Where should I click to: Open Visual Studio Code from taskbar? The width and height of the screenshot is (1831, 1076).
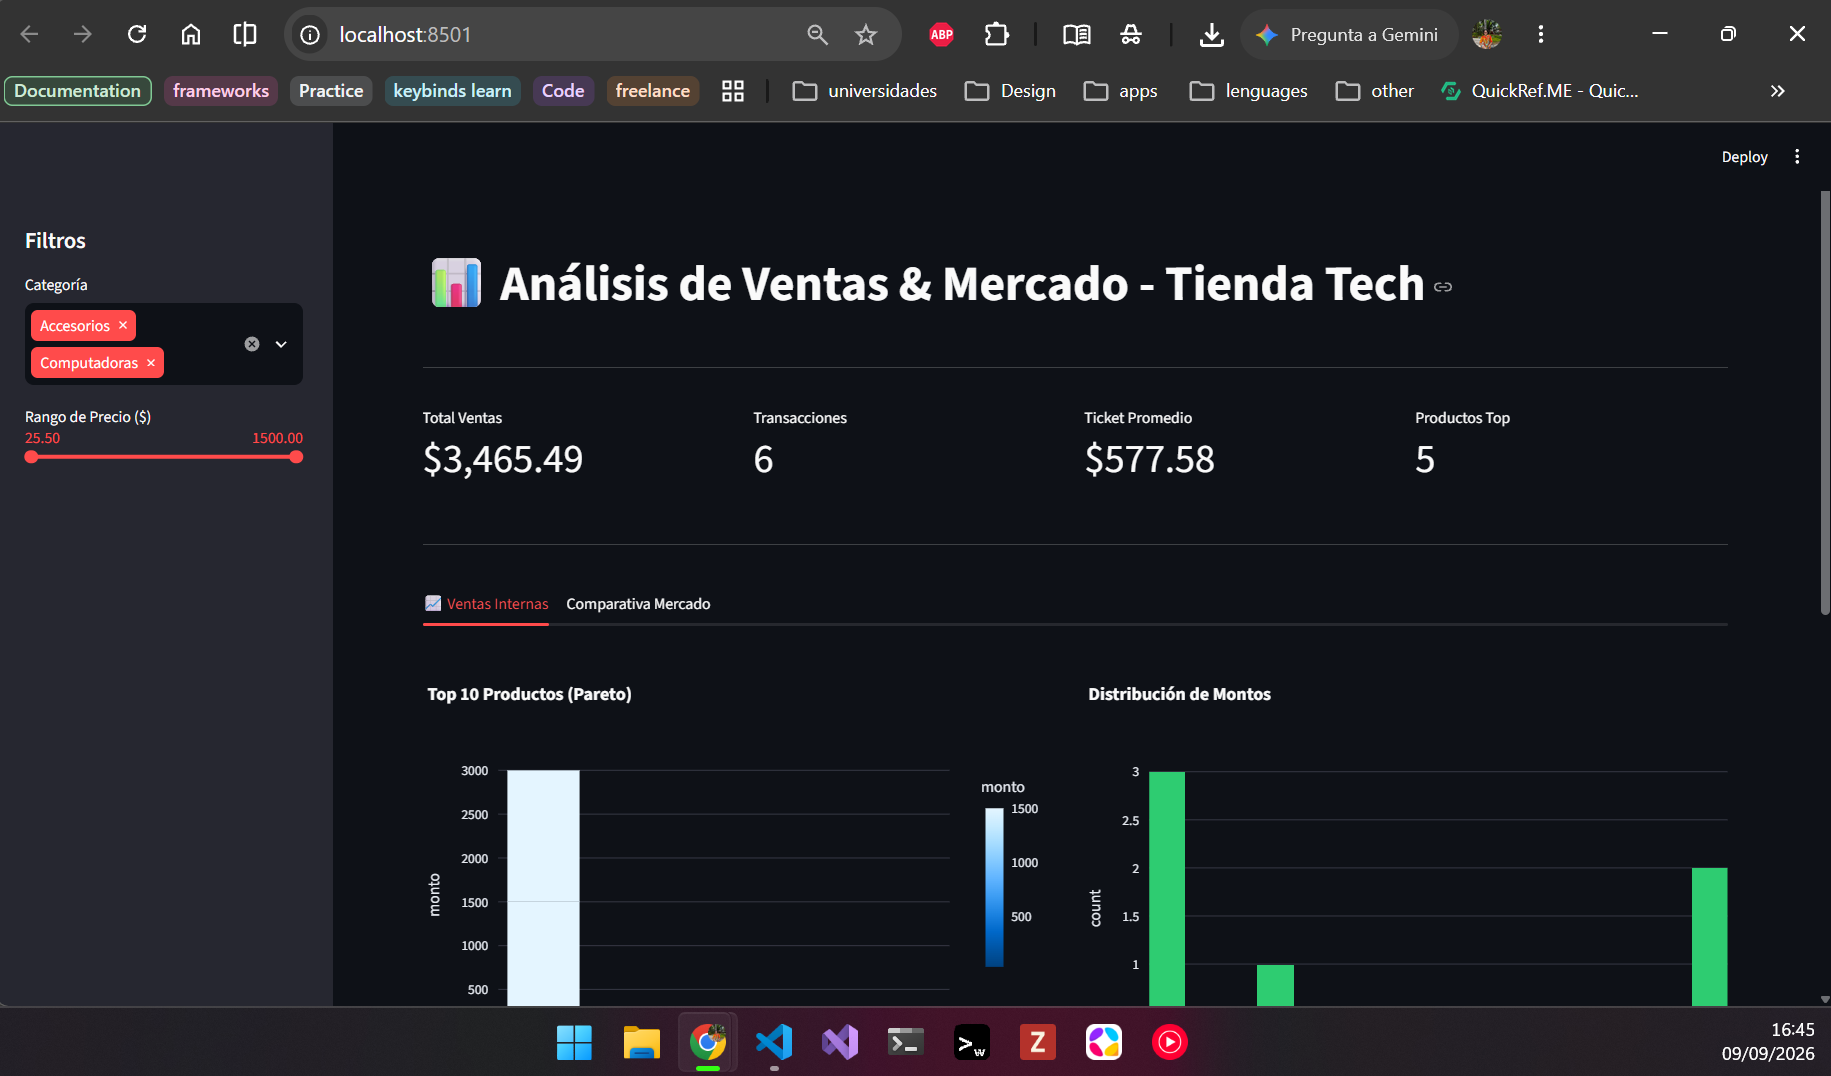(774, 1043)
